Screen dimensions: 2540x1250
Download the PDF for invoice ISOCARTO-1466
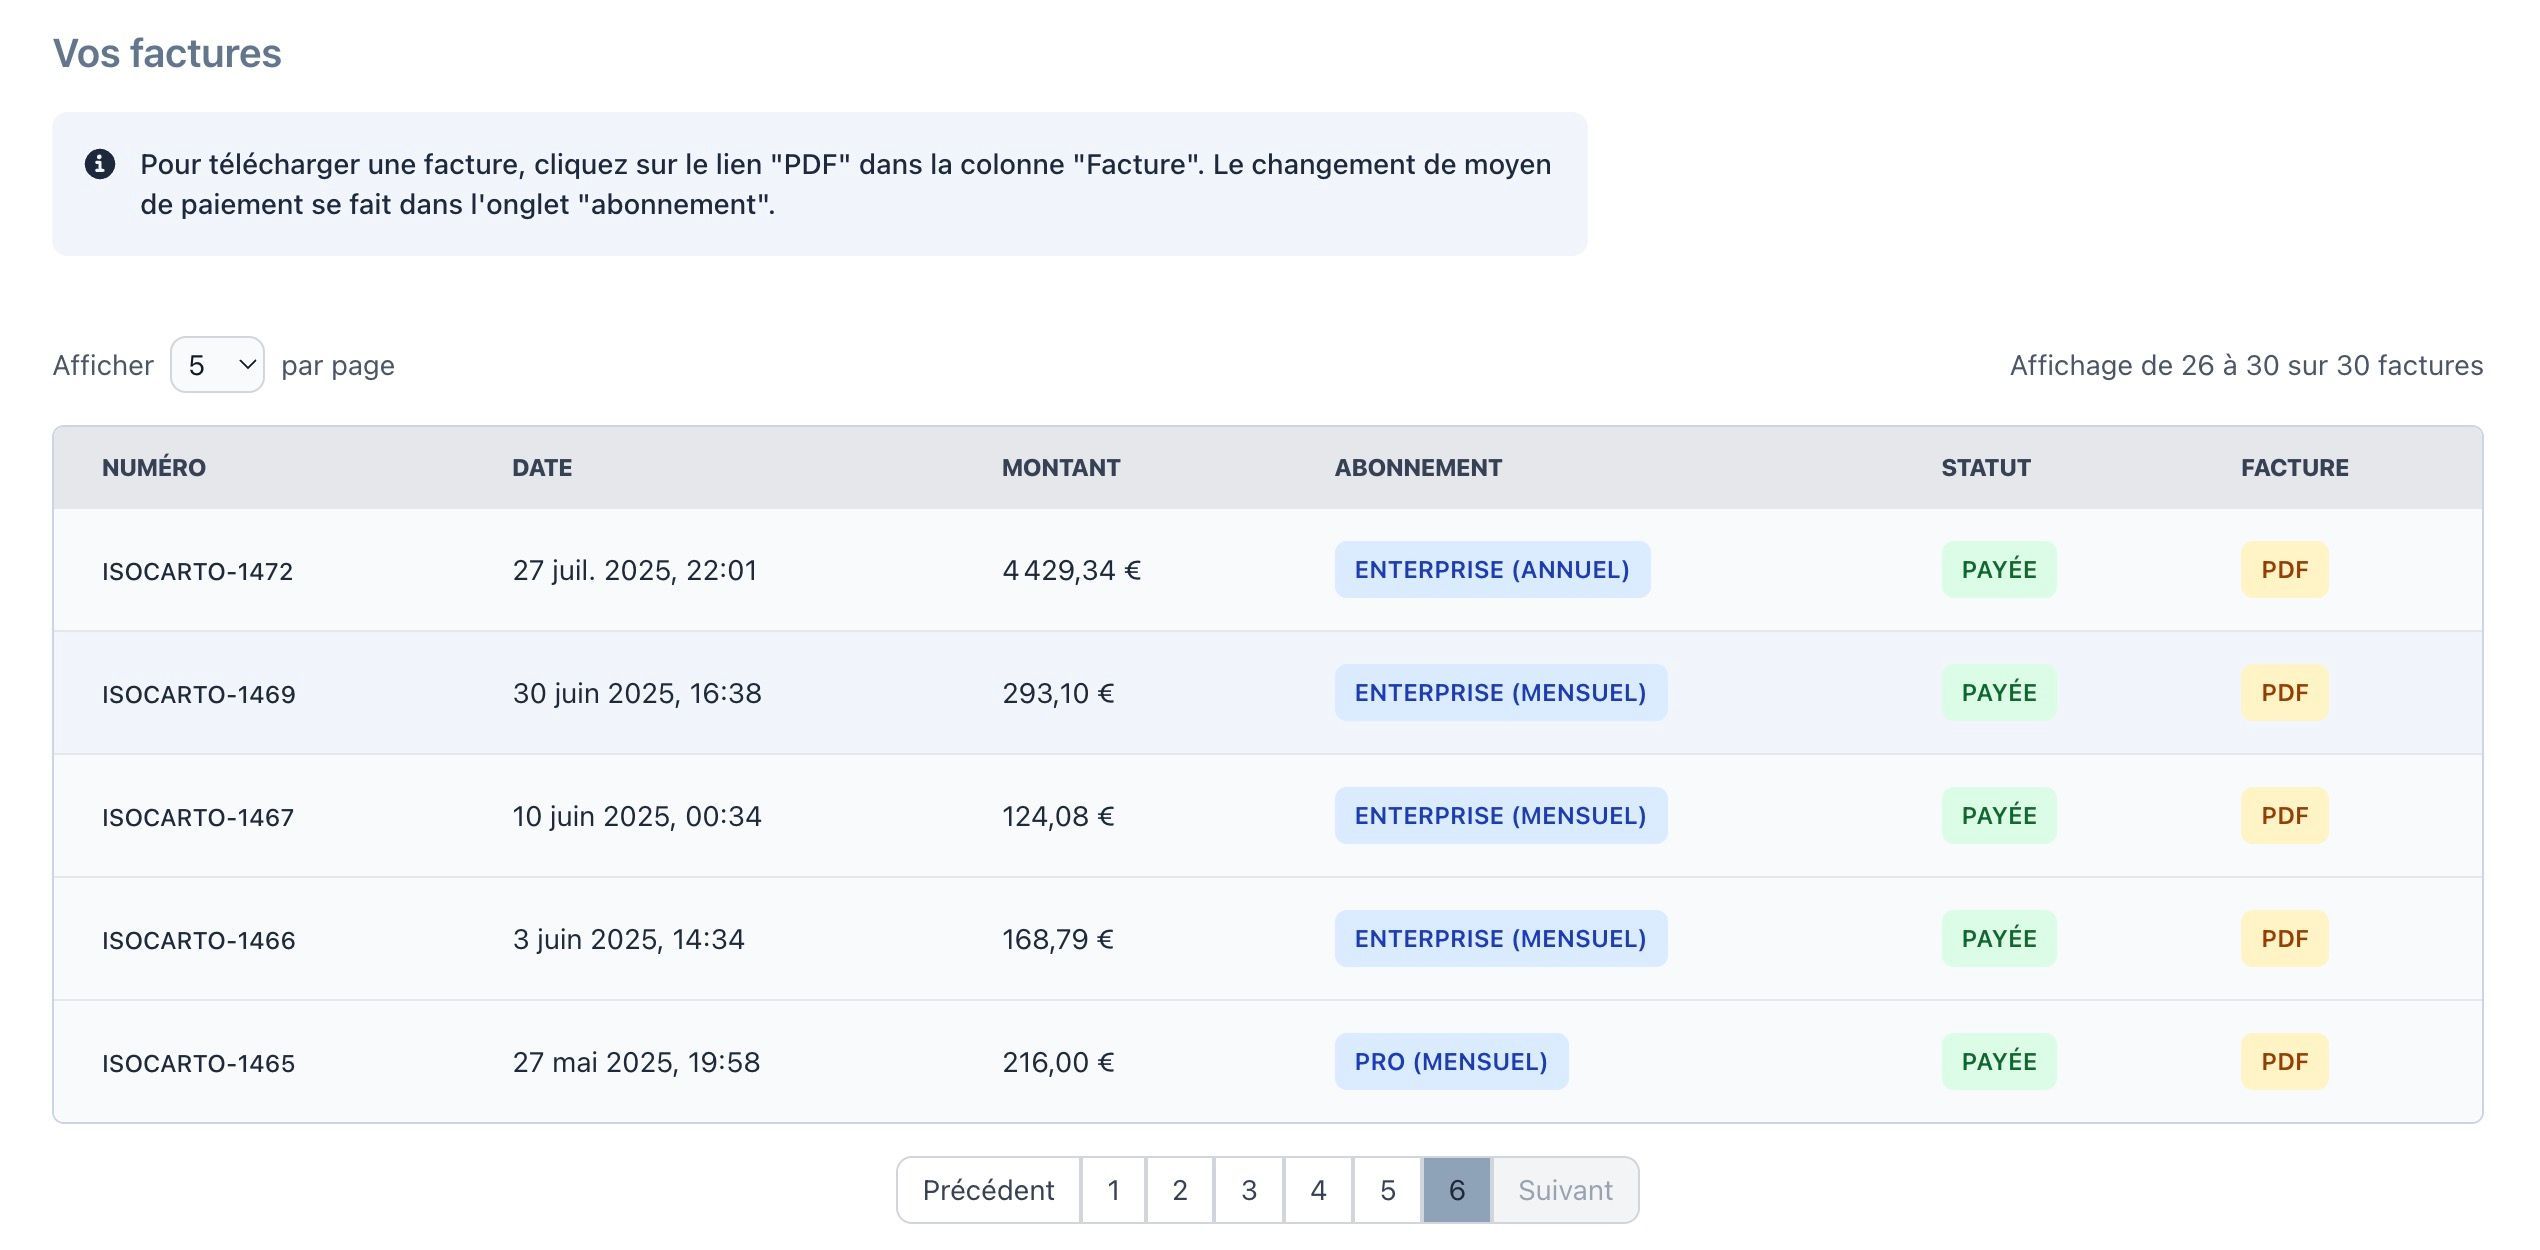tap(2285, 938)
